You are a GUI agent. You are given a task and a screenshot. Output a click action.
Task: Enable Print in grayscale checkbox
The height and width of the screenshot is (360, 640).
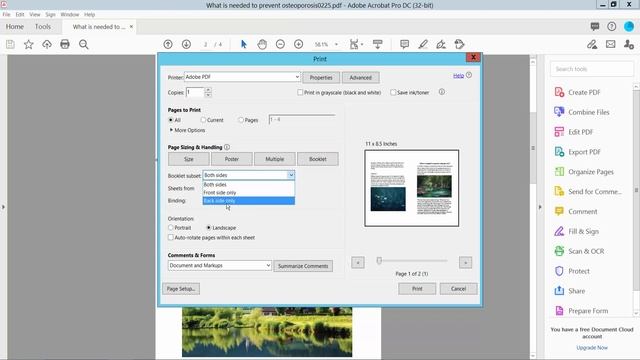300,93
